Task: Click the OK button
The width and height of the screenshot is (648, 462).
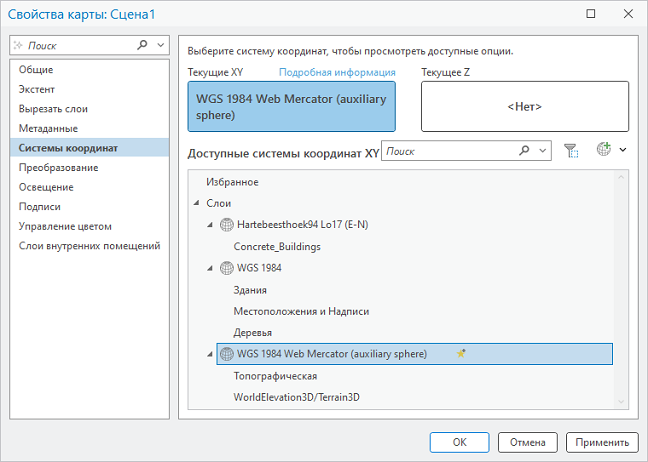Action: pos(460,443)
